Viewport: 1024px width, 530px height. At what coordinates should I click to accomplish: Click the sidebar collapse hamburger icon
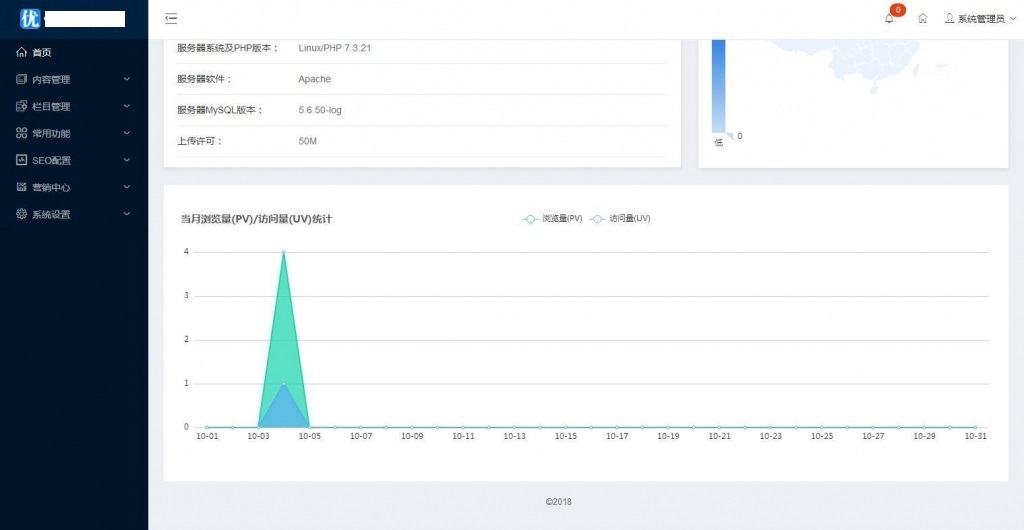[x=171, y=18]
